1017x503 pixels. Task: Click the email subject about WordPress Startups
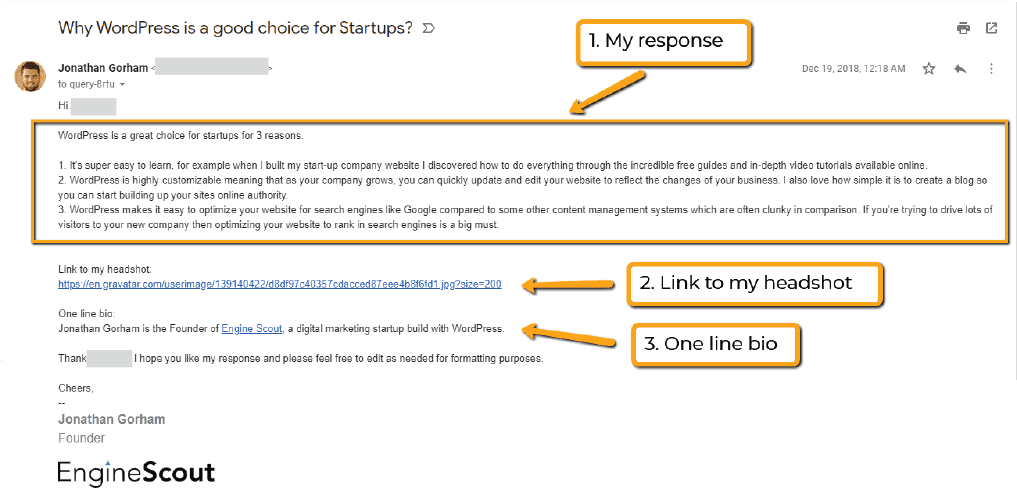pos(236,28)
